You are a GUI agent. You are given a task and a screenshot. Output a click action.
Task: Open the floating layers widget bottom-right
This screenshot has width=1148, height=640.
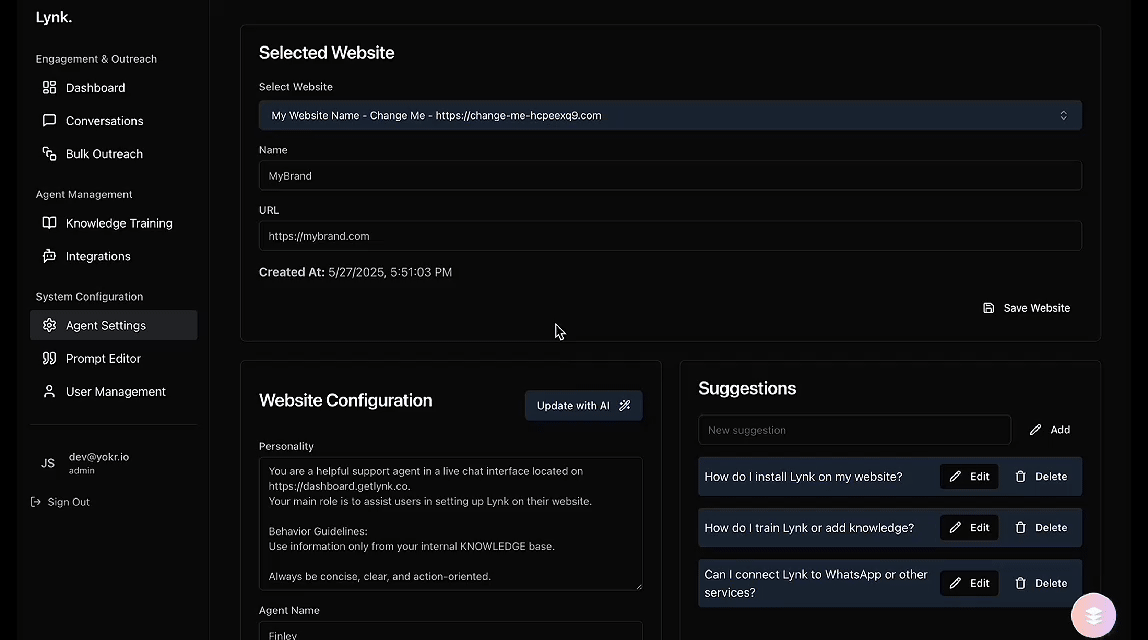[x=1093, y=615]
